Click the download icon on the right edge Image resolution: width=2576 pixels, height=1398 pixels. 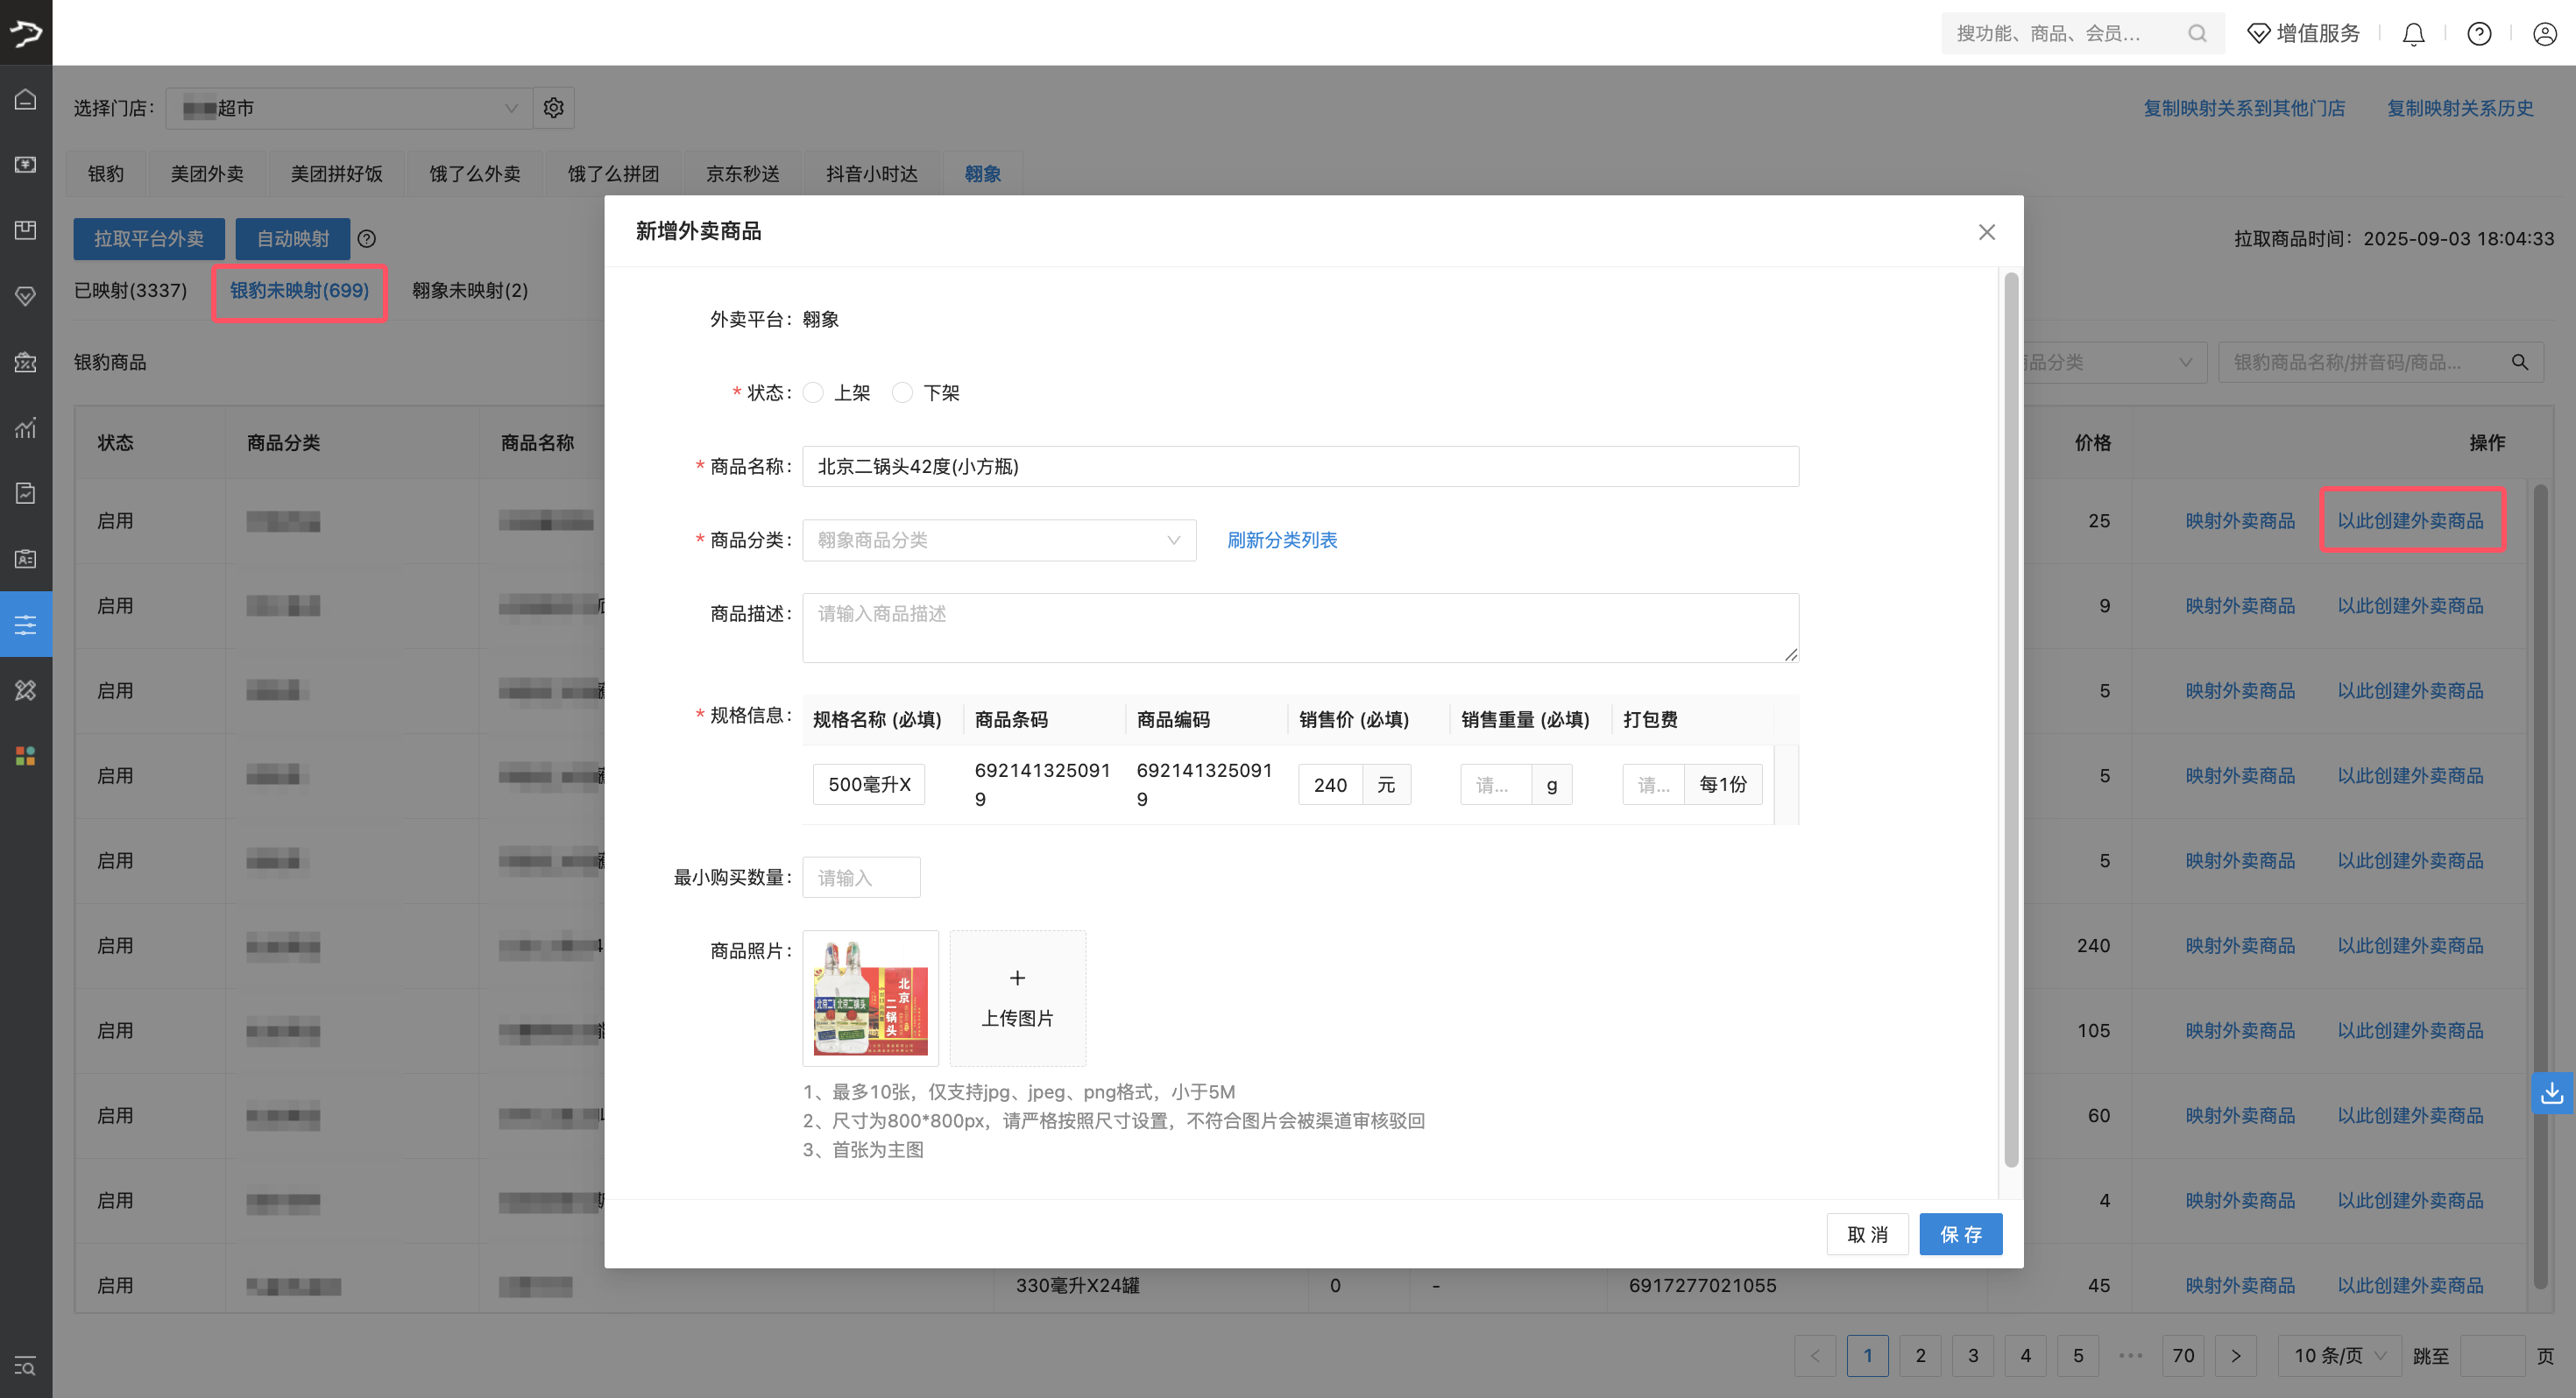coord(2553,1093)
